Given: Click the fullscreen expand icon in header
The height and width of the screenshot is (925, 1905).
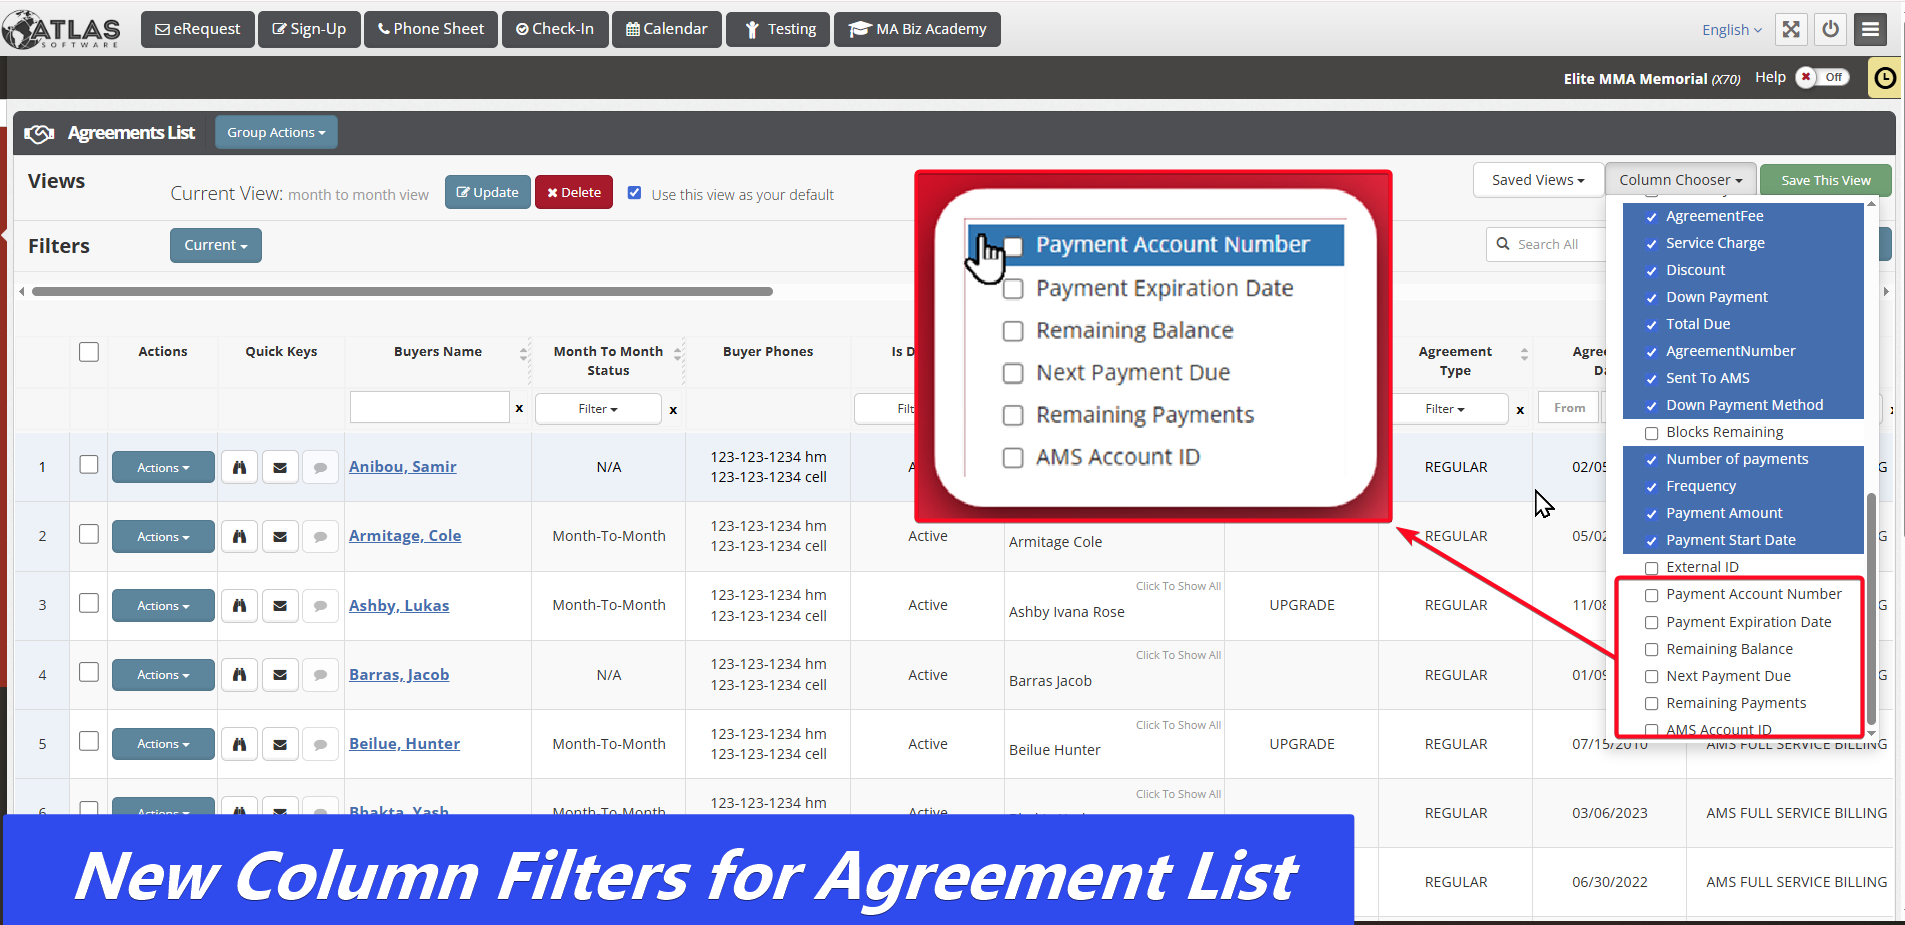Looking at the screenshot, I should (1791, 29).
